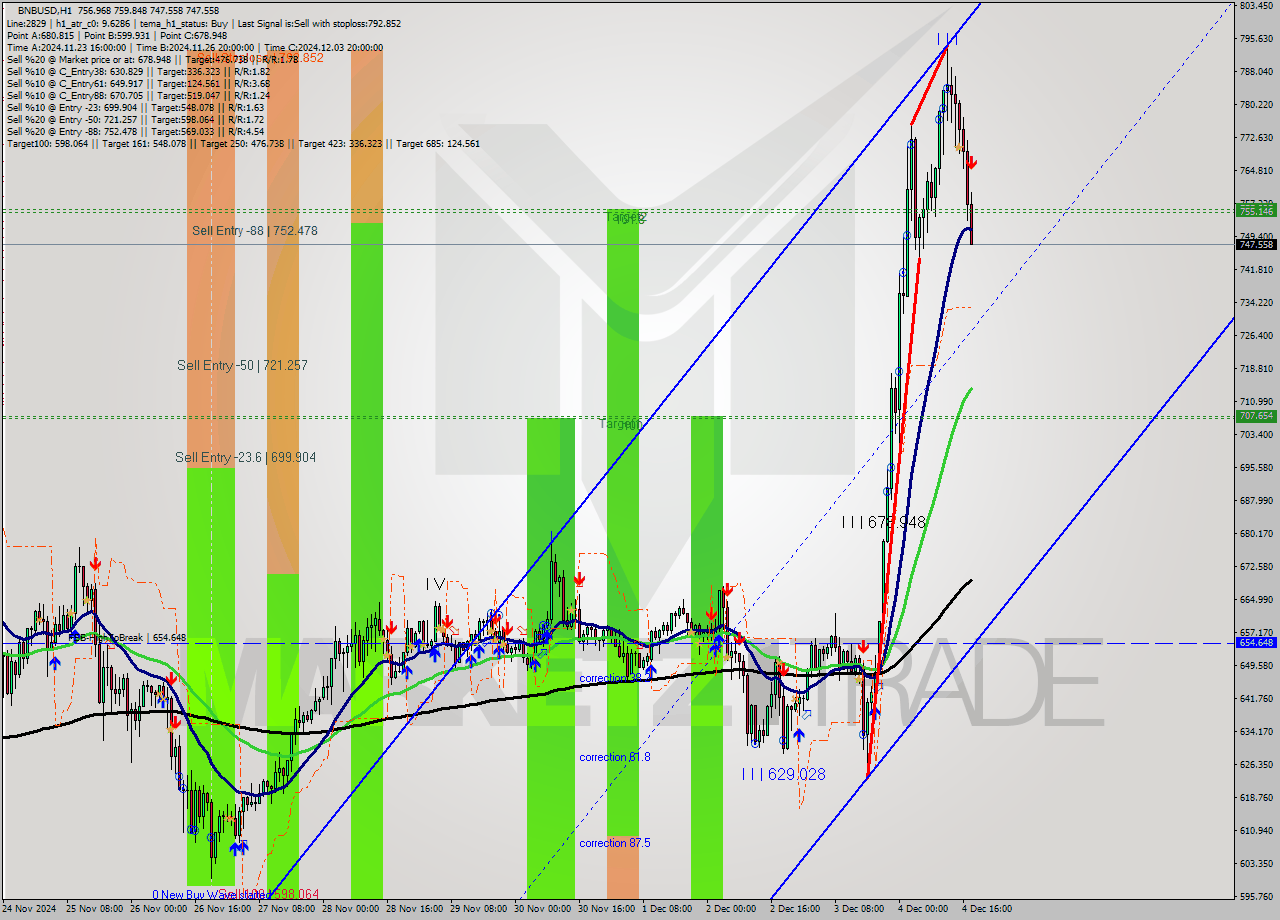Click the '24 Nov 2024' time axis label
This screenshot has height=920, width=1280.
pyautogui.click(x=29, y=909)
